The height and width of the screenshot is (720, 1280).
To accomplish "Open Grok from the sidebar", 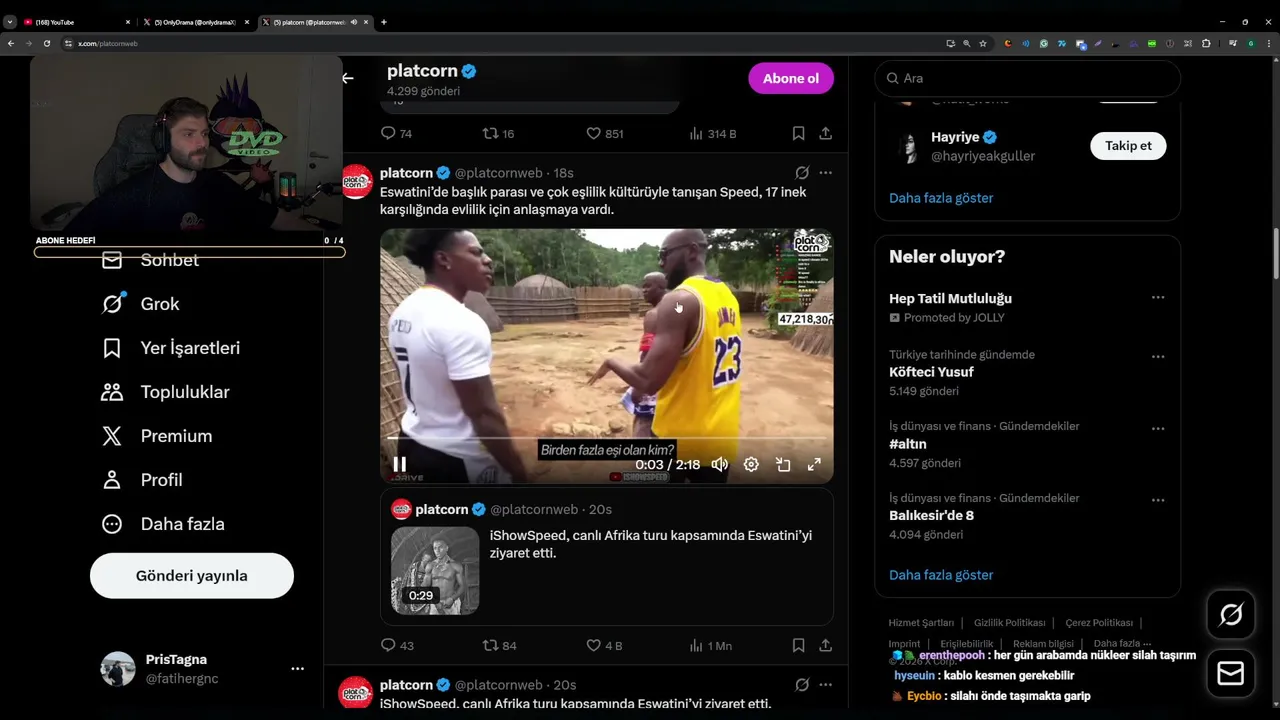I will 141,304.
